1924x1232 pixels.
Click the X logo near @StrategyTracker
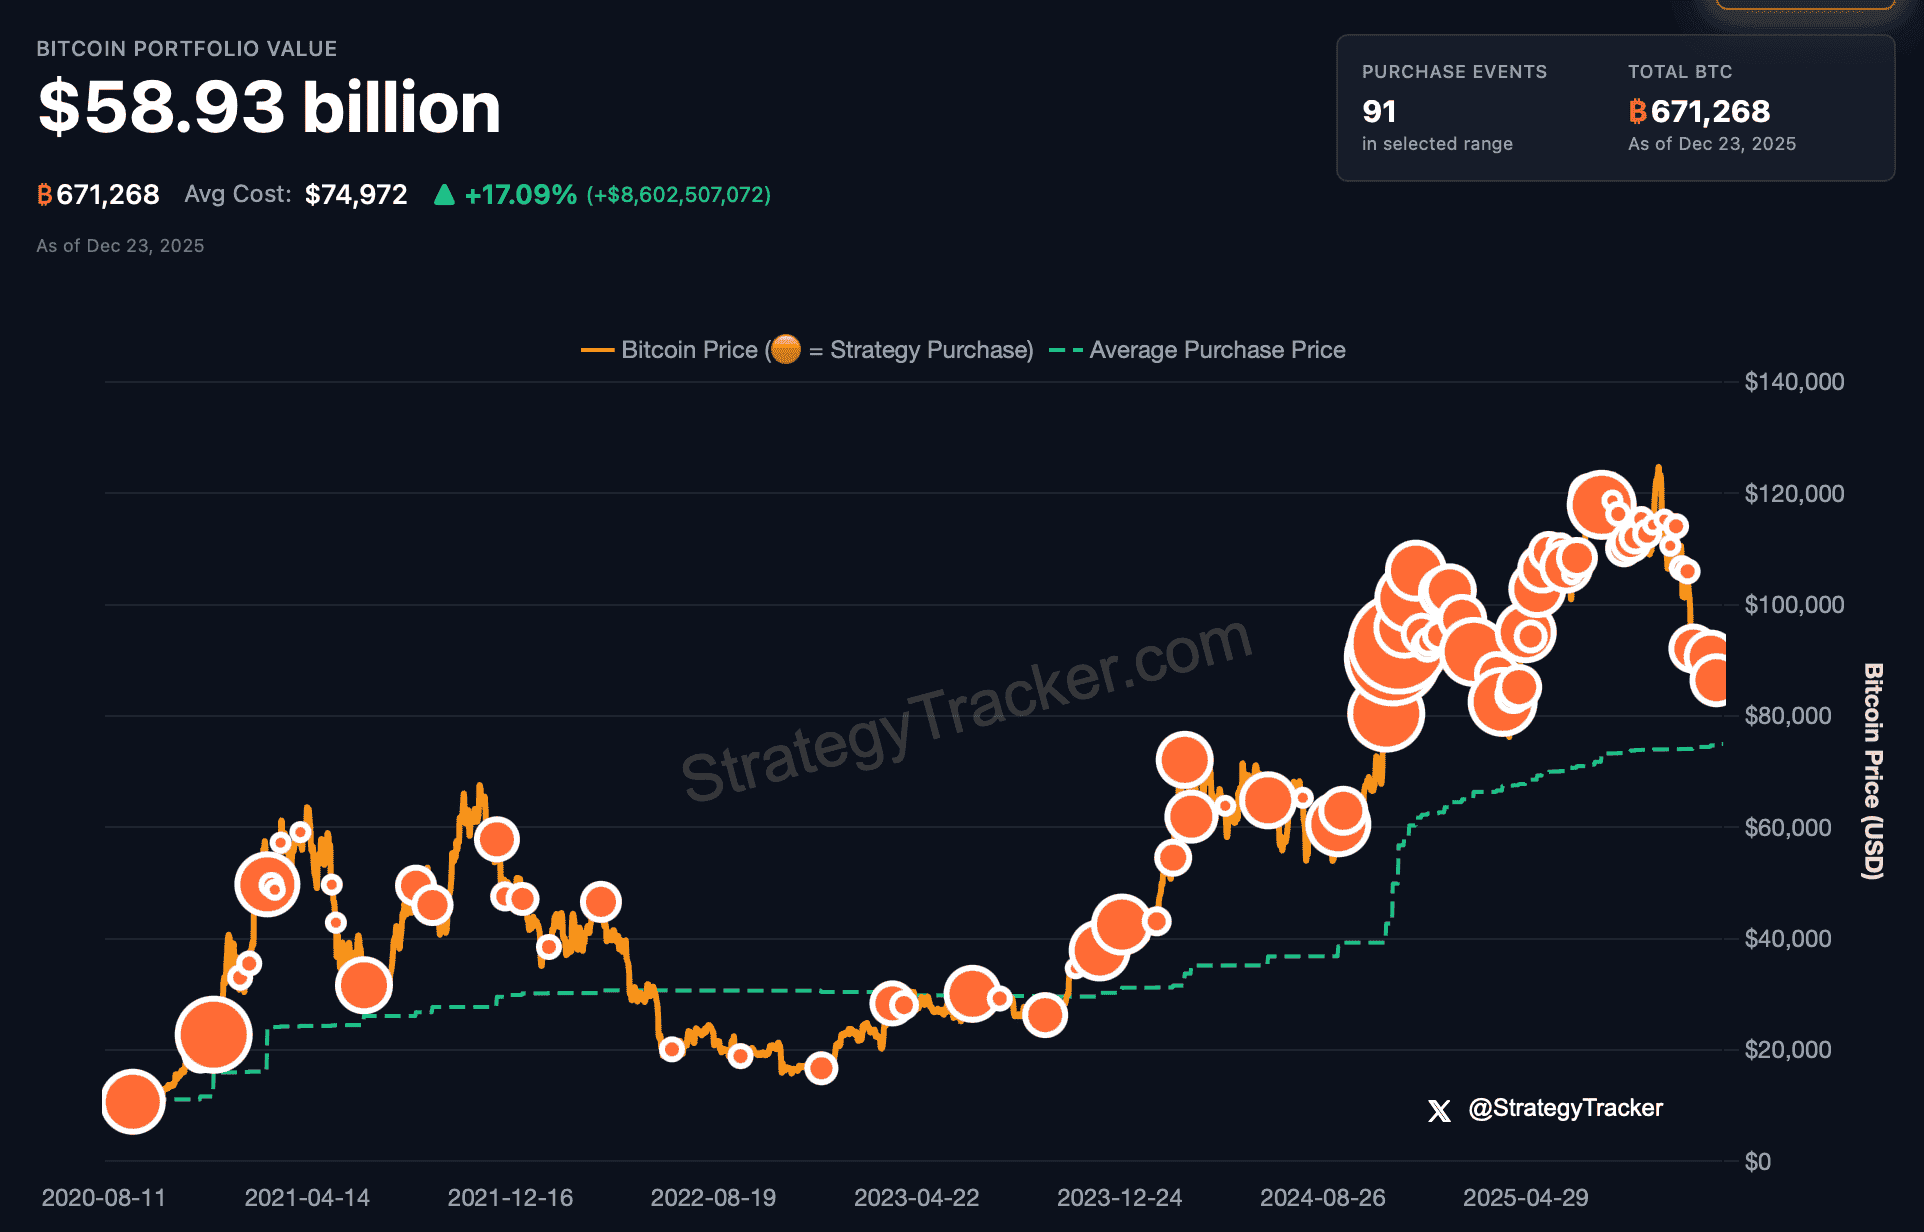[x=1438, y=1108]
